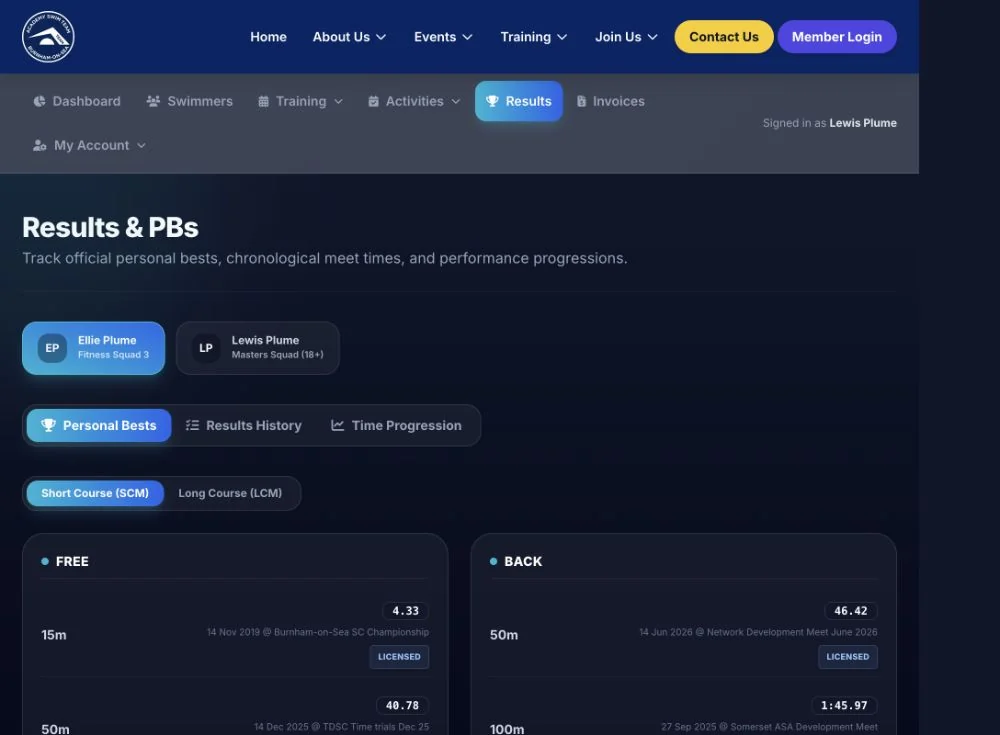Viewport: 1000px width, 735px height.
Task: Click the Invoices document icon
Action: [x=581, y=101]
